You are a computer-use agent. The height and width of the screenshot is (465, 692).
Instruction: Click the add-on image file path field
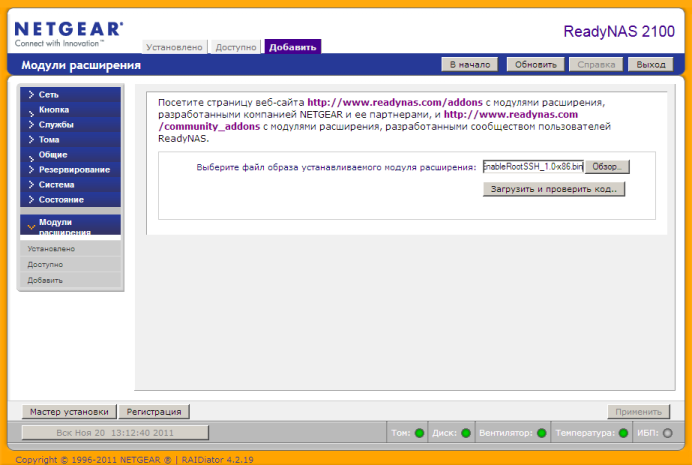point(533,167)
